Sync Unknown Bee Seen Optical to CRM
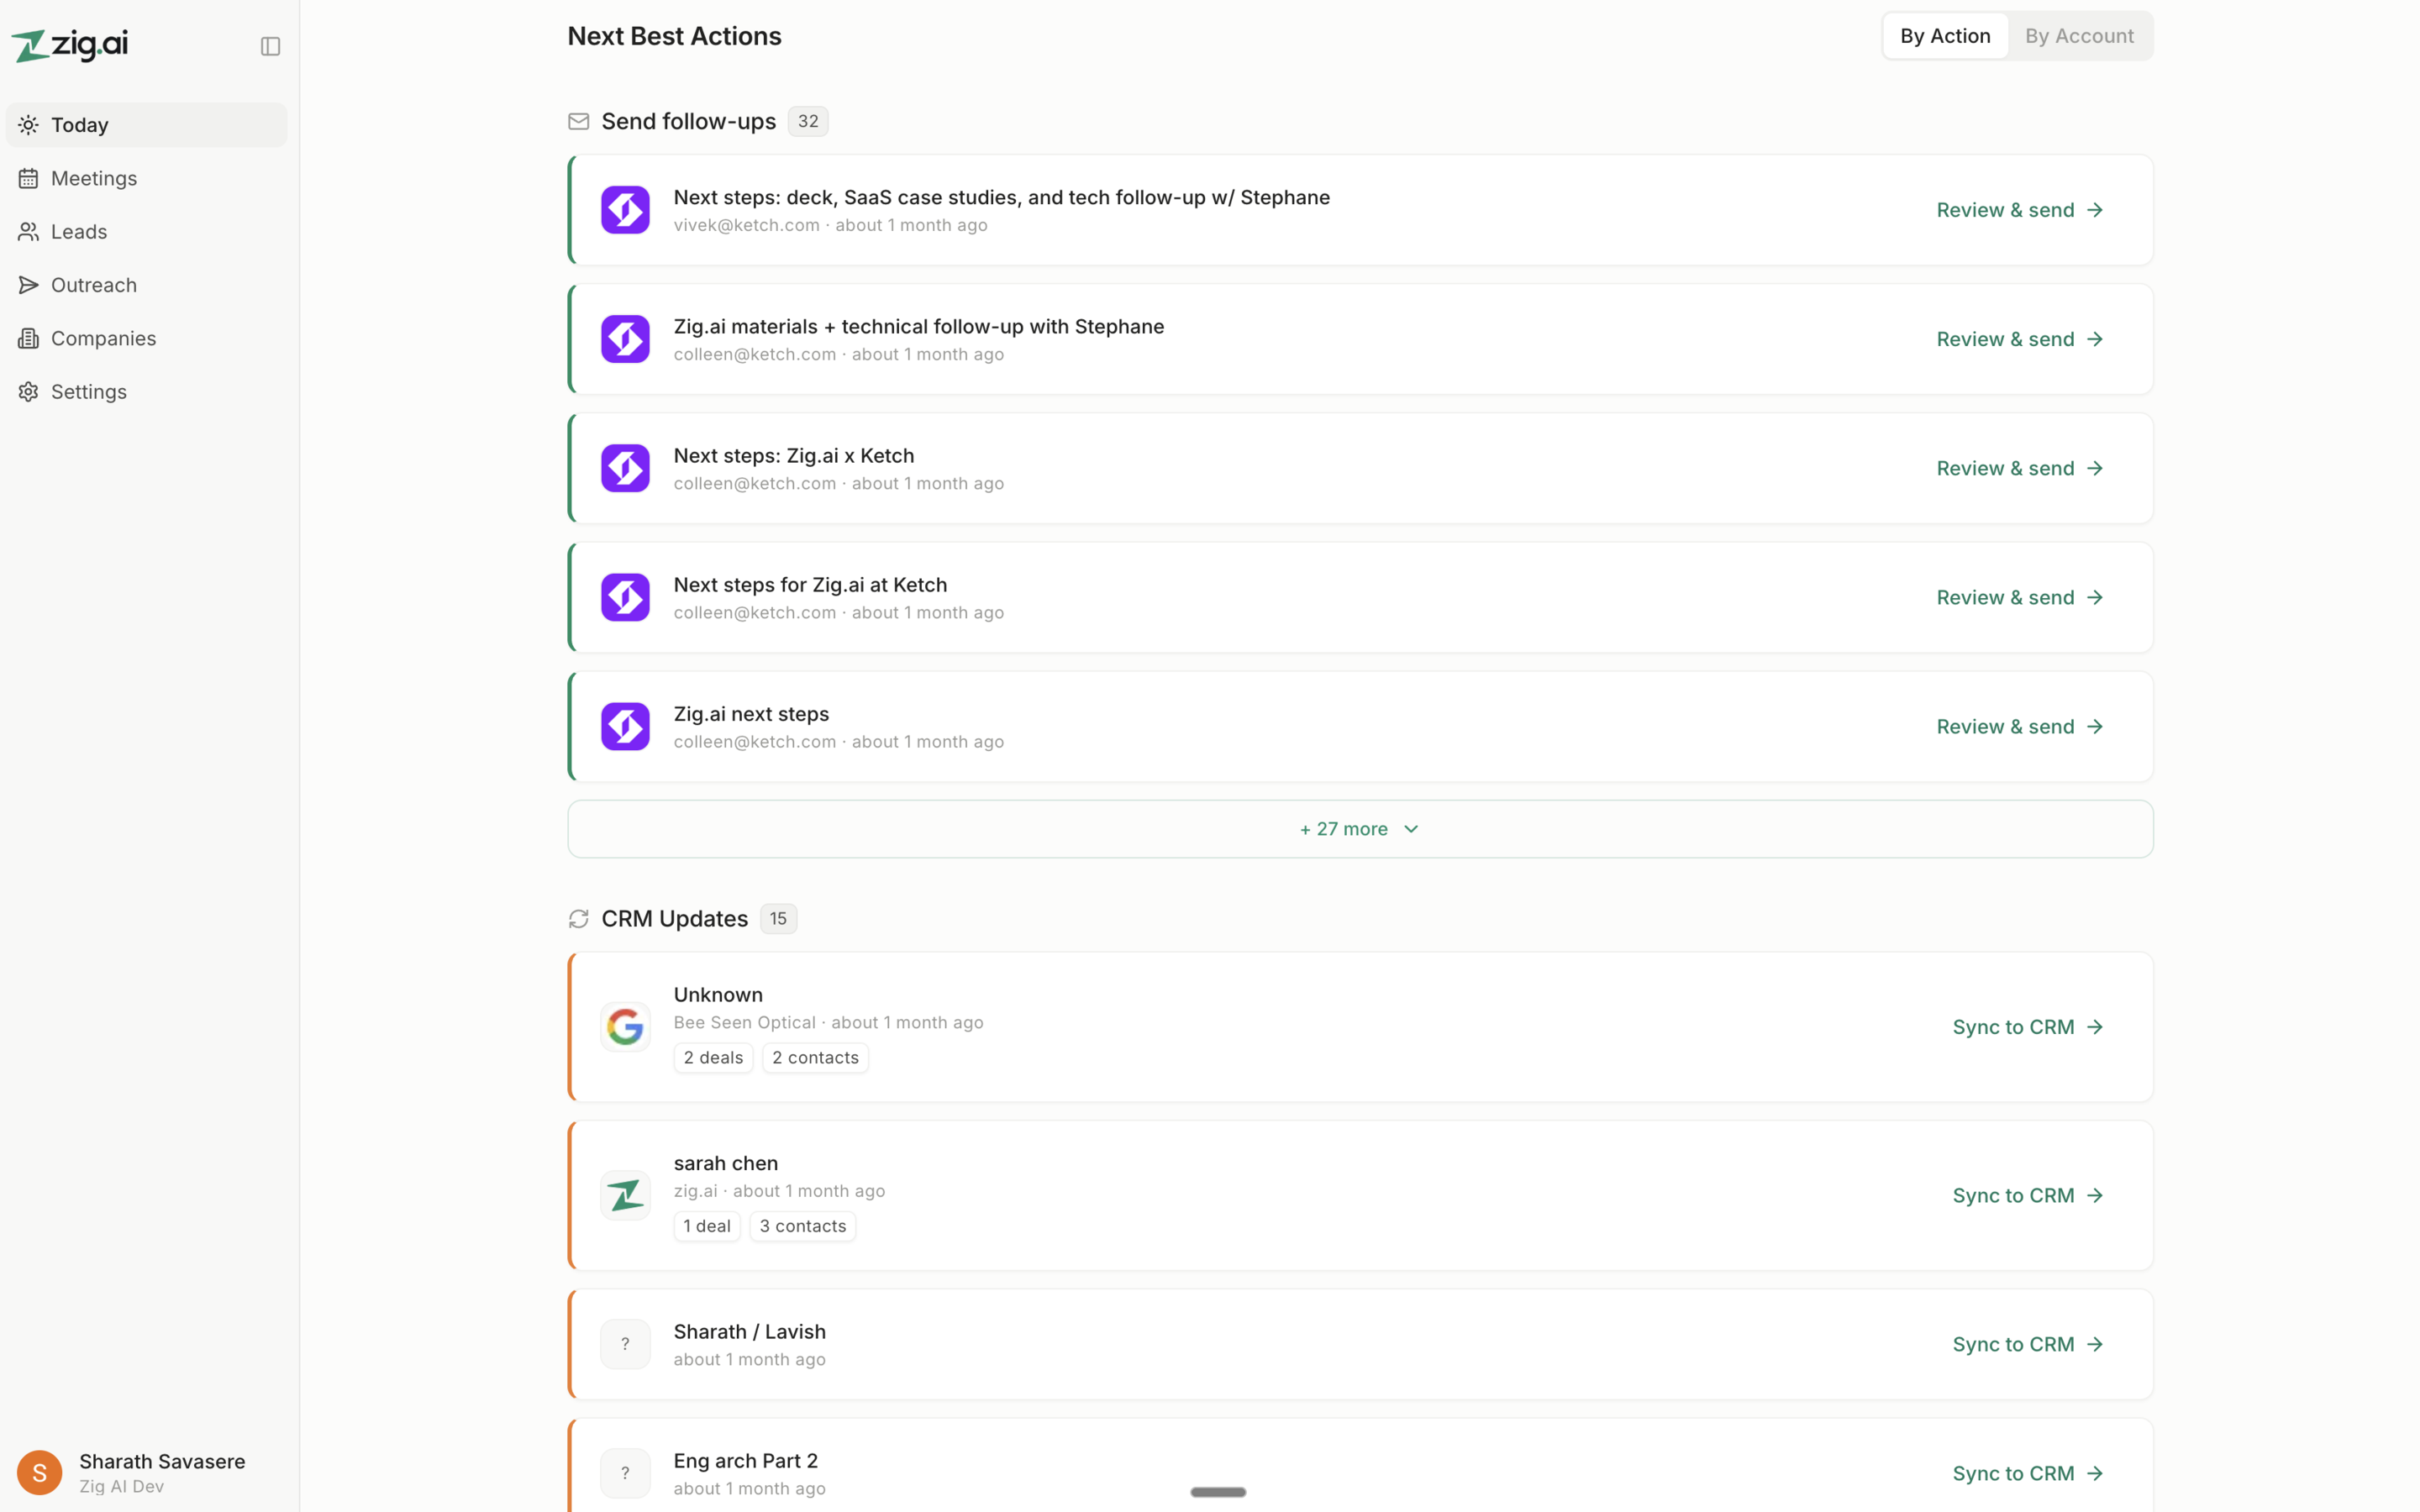Image resolution: width=2420 pixels, height=1512 pixels. tap(2028, 1027)
